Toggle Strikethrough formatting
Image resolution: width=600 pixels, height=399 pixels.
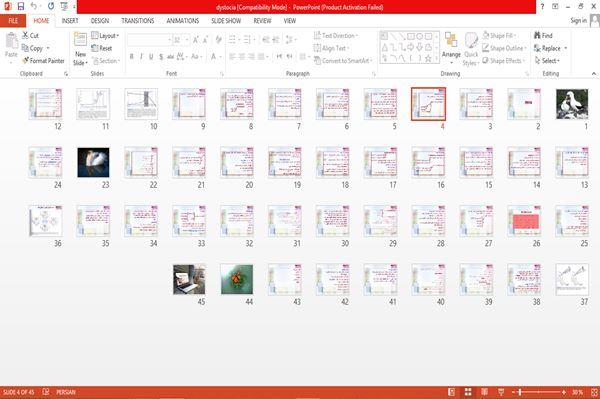(170, 57)
